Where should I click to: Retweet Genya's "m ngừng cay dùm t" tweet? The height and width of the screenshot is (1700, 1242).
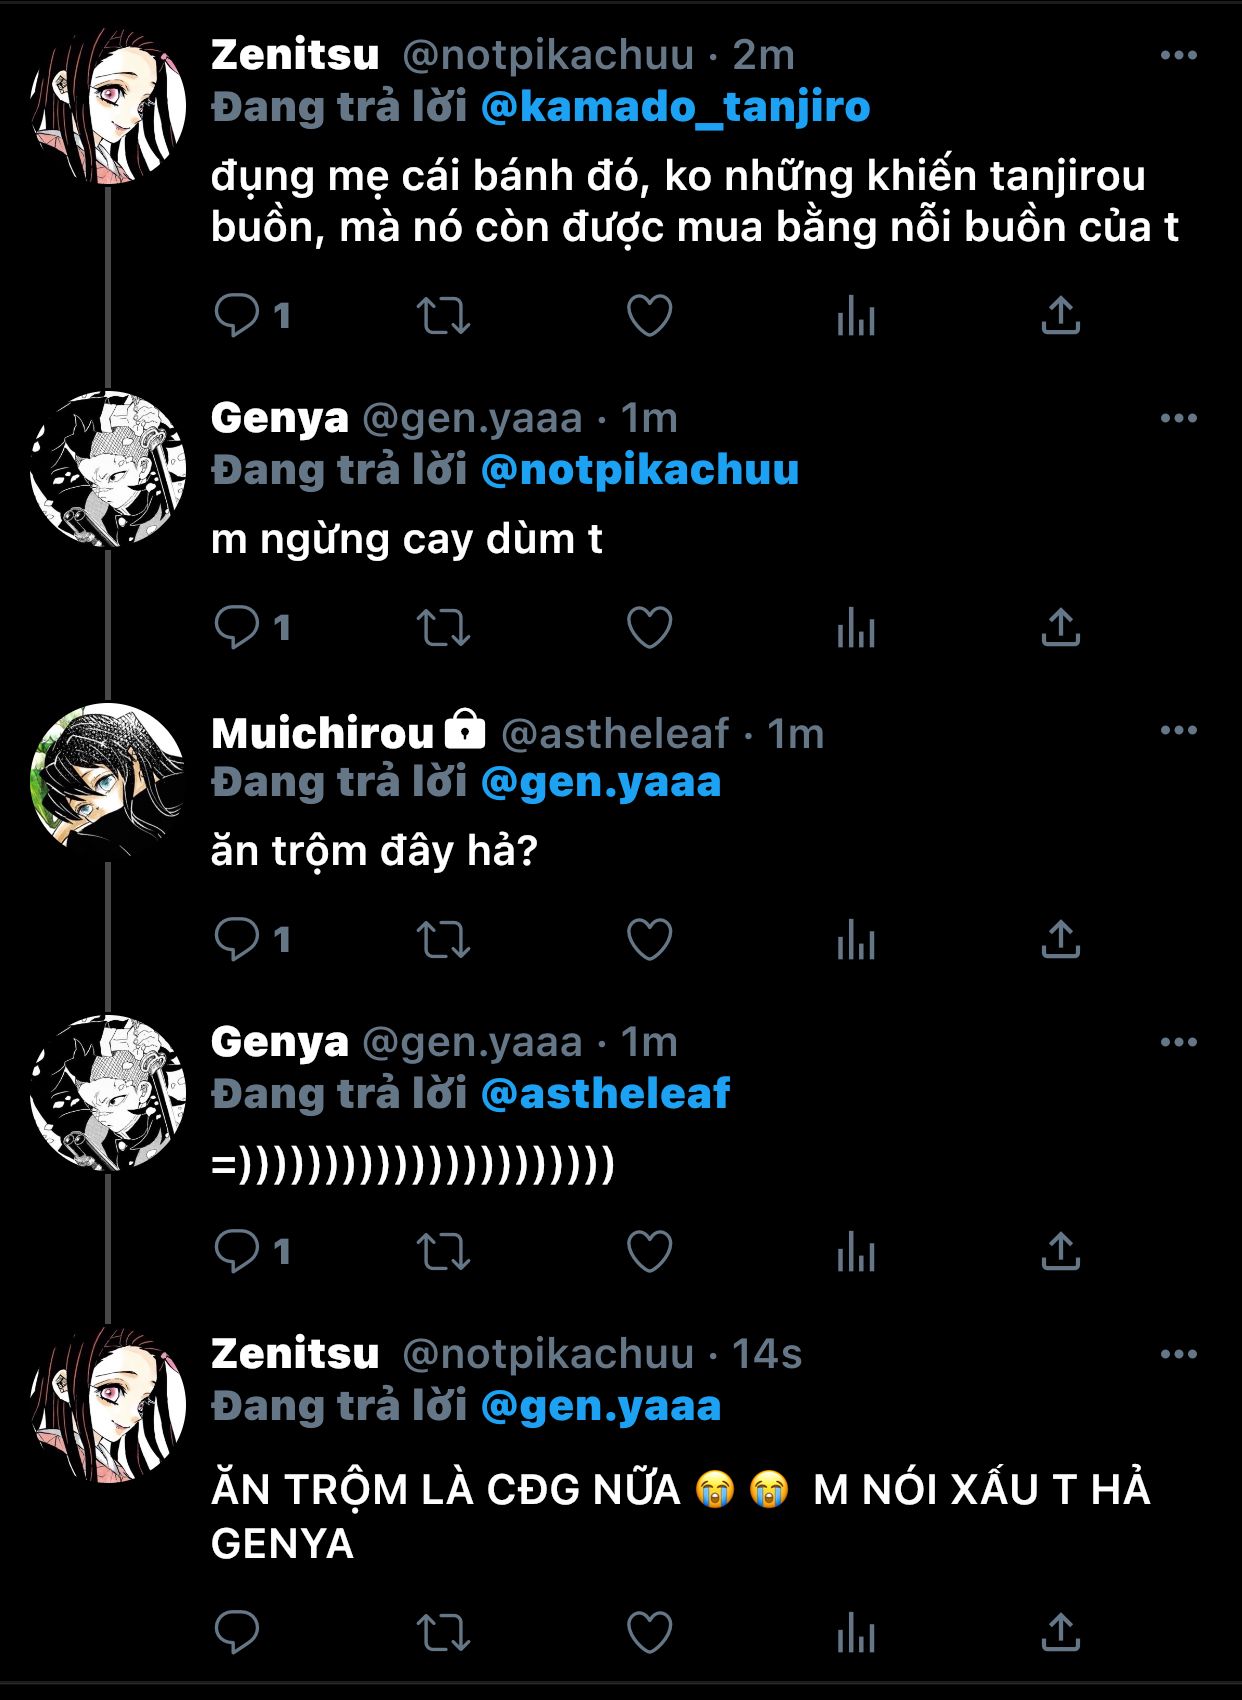[x=443, y=628]
